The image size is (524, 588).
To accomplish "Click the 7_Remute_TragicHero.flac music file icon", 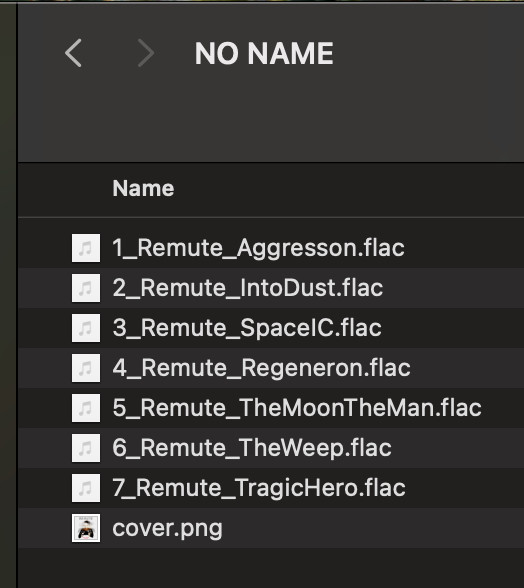I will (x=86, y=488).
